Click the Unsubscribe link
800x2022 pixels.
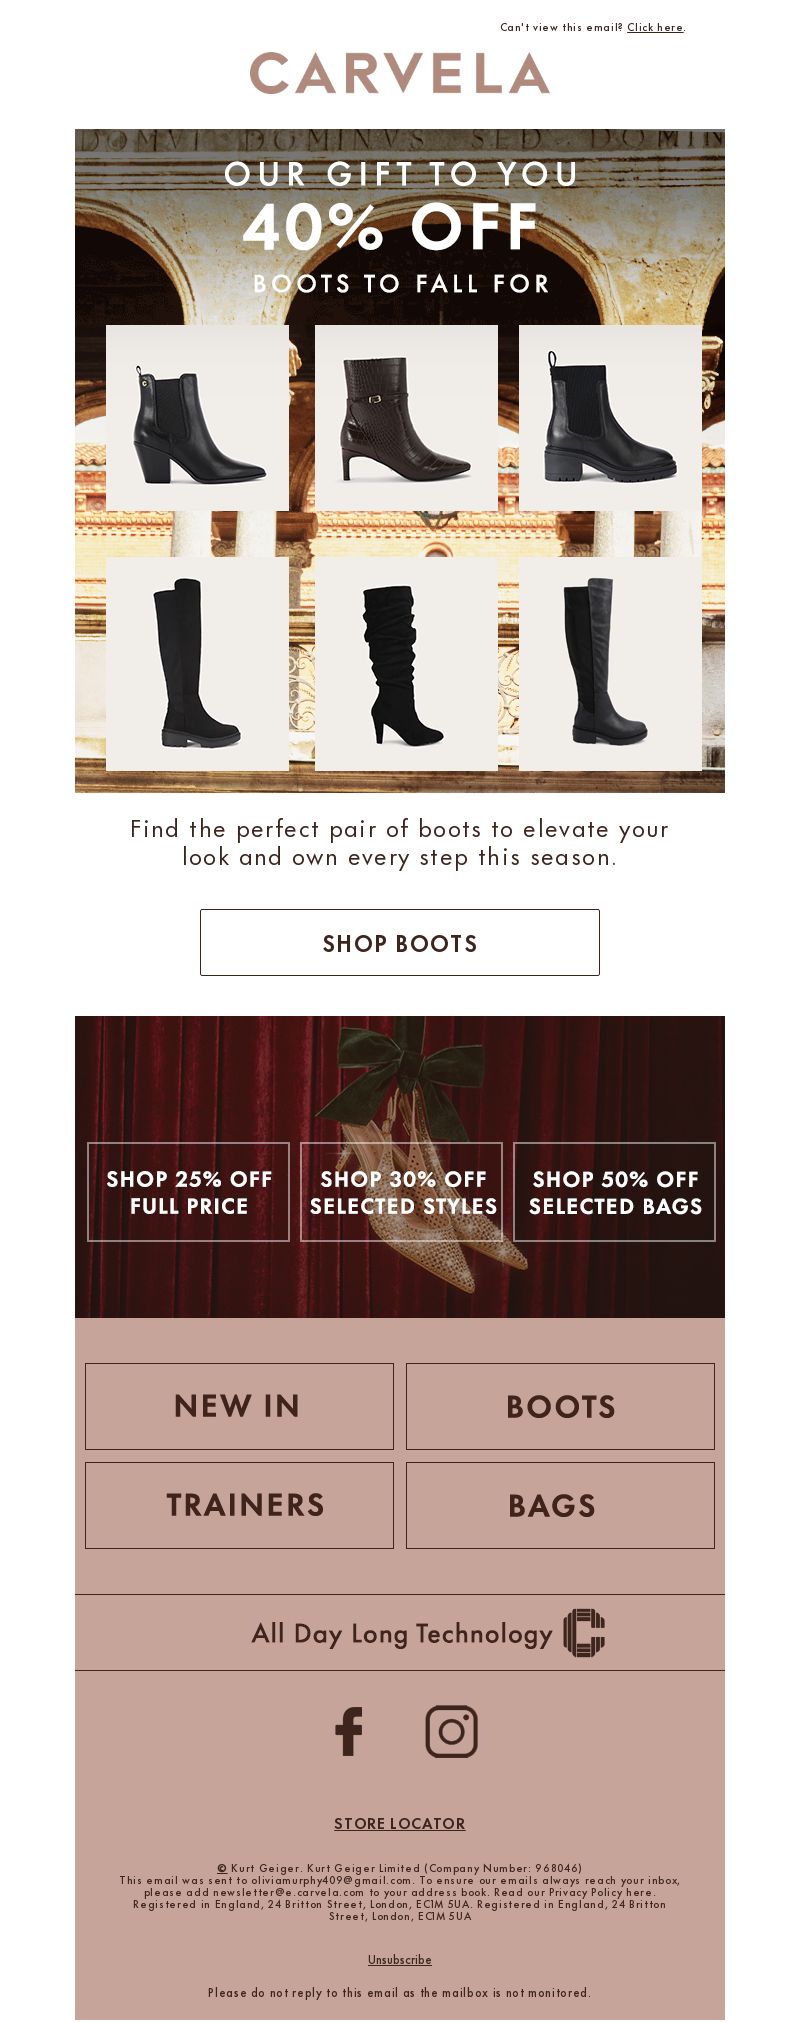tap(400, 1959)
